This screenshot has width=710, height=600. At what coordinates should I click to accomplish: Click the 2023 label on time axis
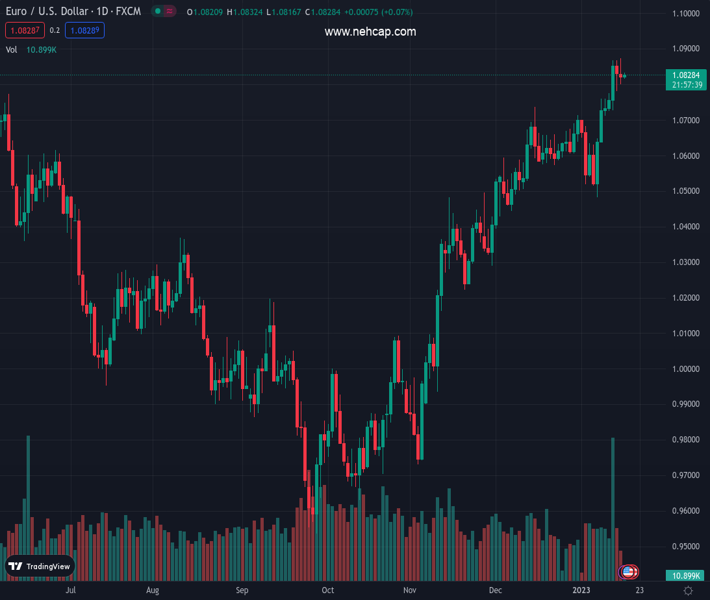[x=582, y=591]
